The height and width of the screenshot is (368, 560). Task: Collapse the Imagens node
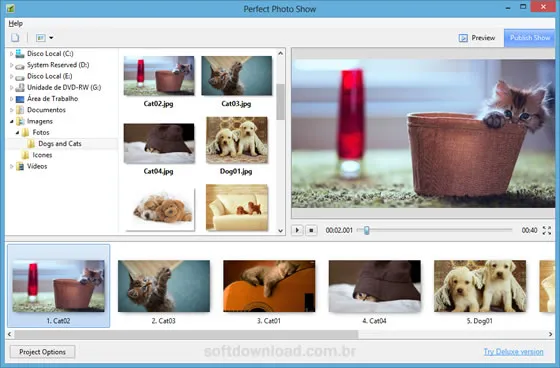[x=11, y=121]
